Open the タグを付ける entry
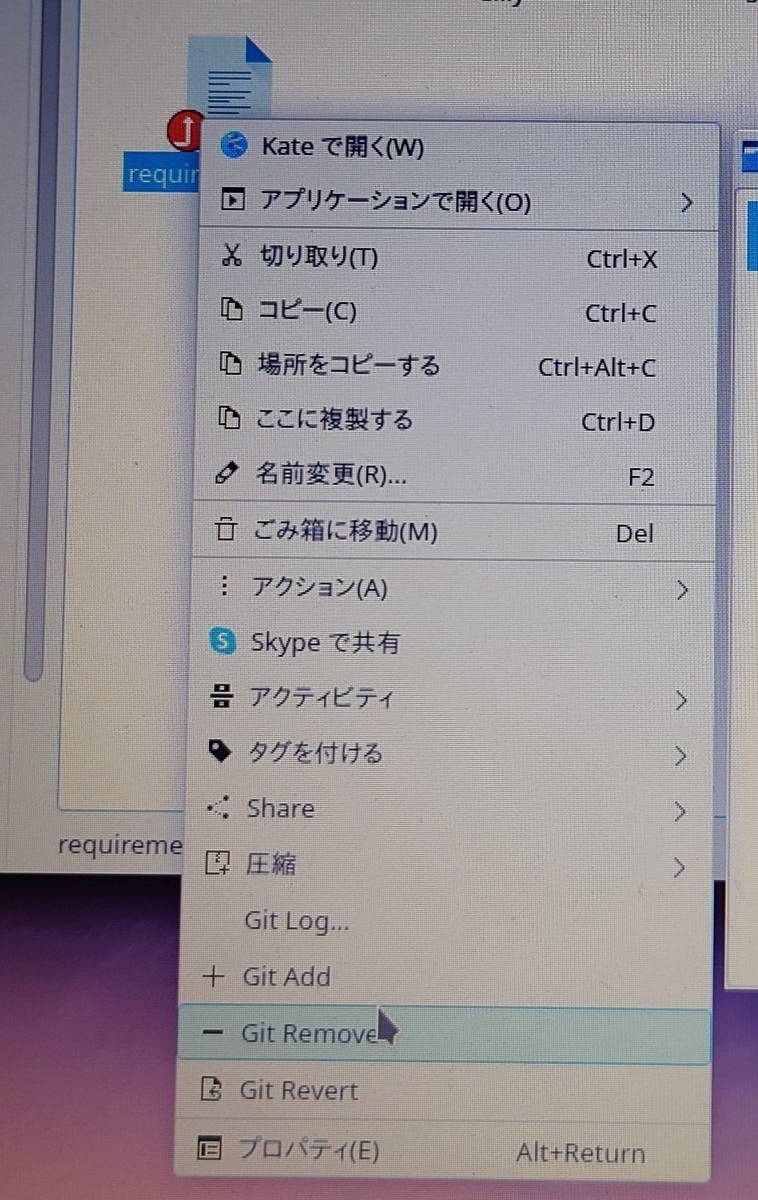Screen dimensions: 758x1200 (451, 754)
